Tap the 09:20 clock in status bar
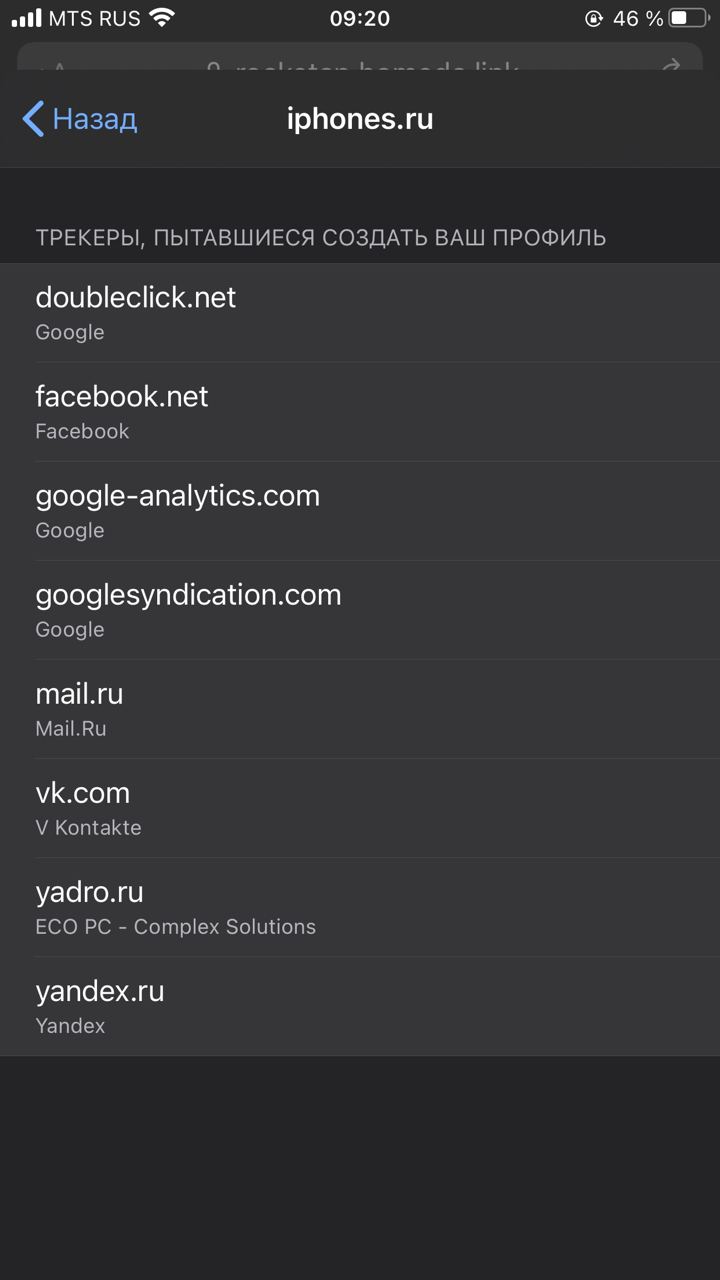 pyautogui.click(x=360, y=18)
